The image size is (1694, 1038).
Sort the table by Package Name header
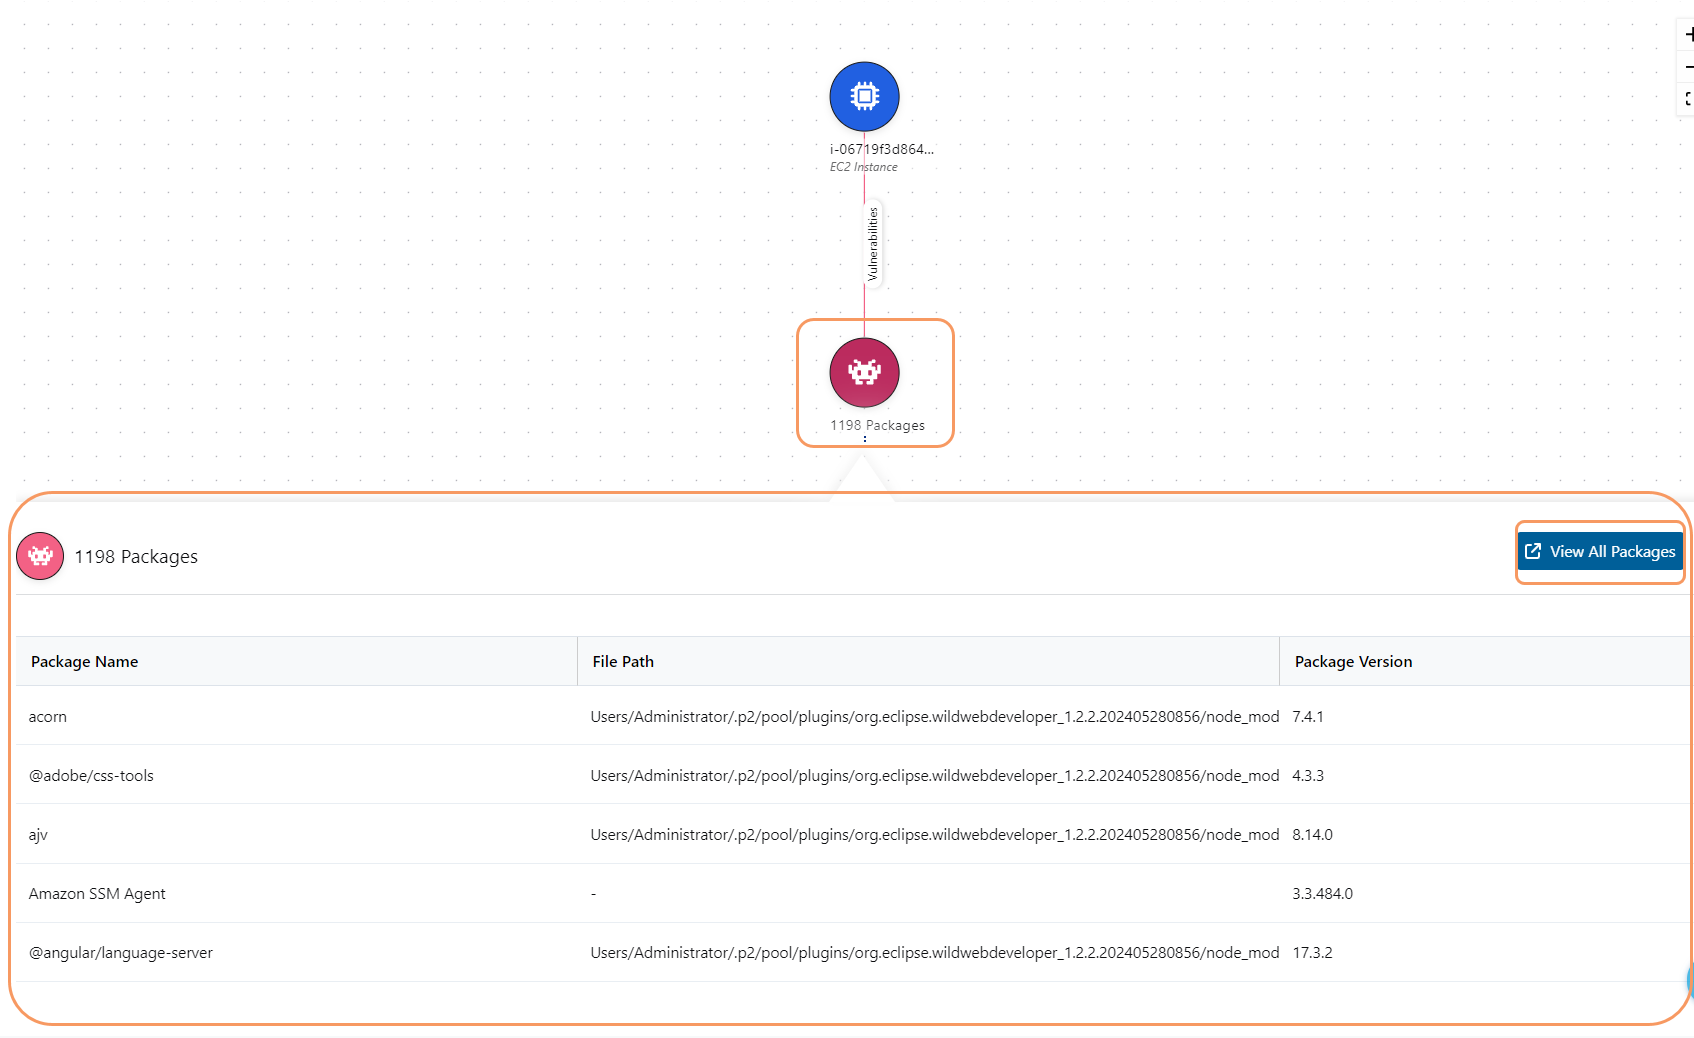[x=84, y=661]
